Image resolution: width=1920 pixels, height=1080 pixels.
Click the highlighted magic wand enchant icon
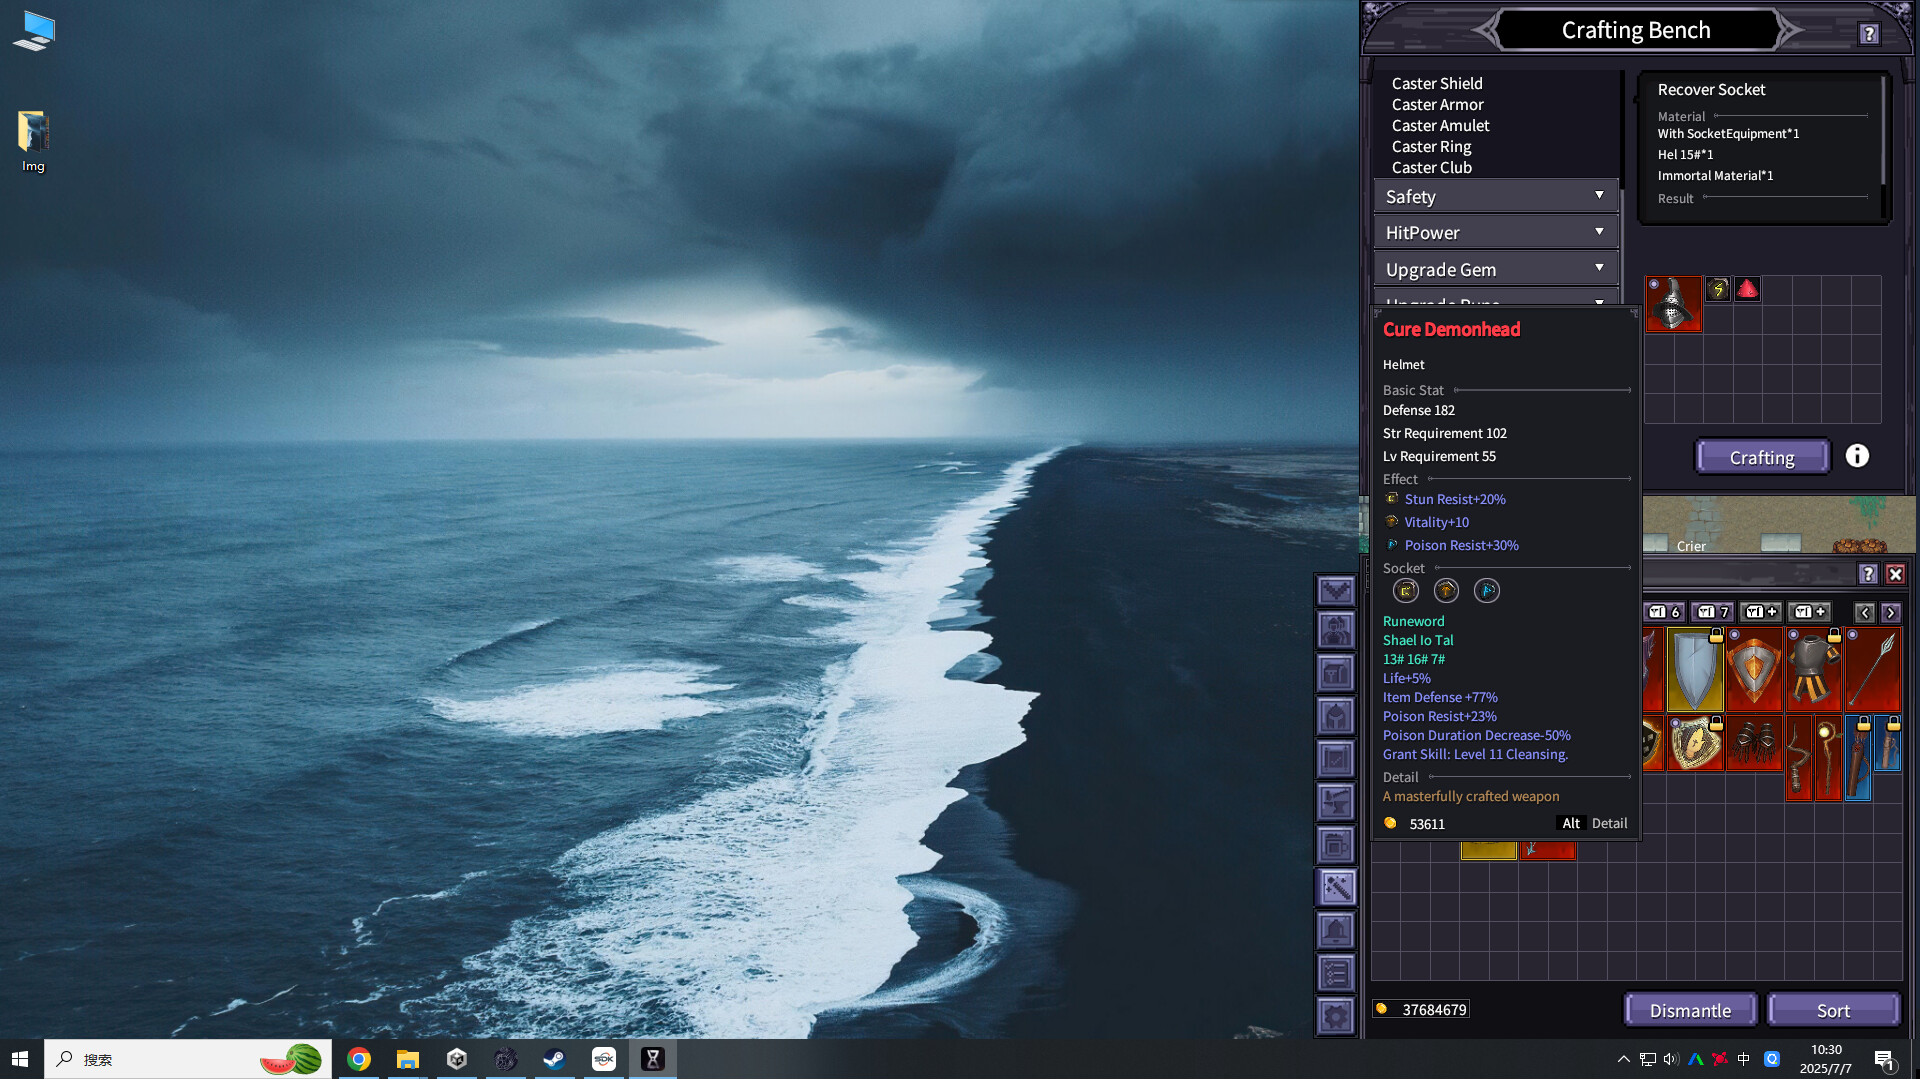point(1336,888)
